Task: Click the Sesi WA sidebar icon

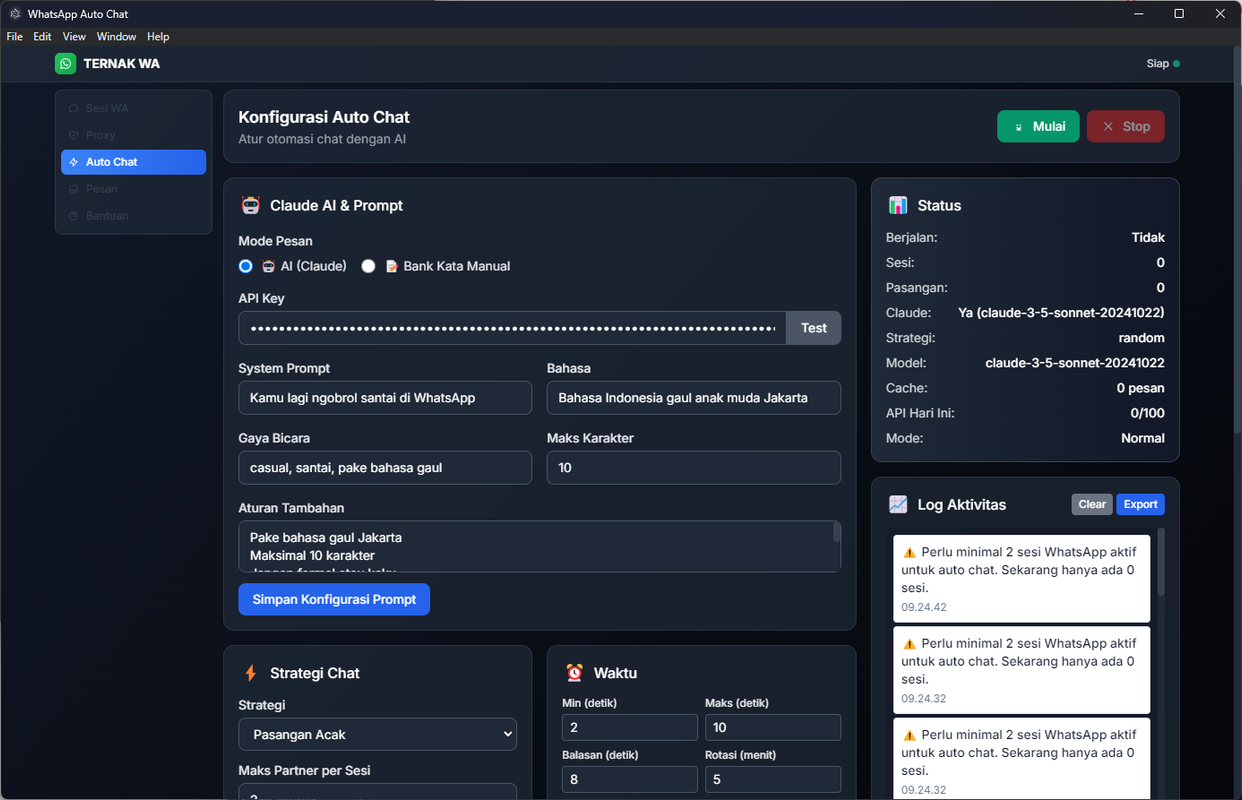Action: tap(74, 108)
